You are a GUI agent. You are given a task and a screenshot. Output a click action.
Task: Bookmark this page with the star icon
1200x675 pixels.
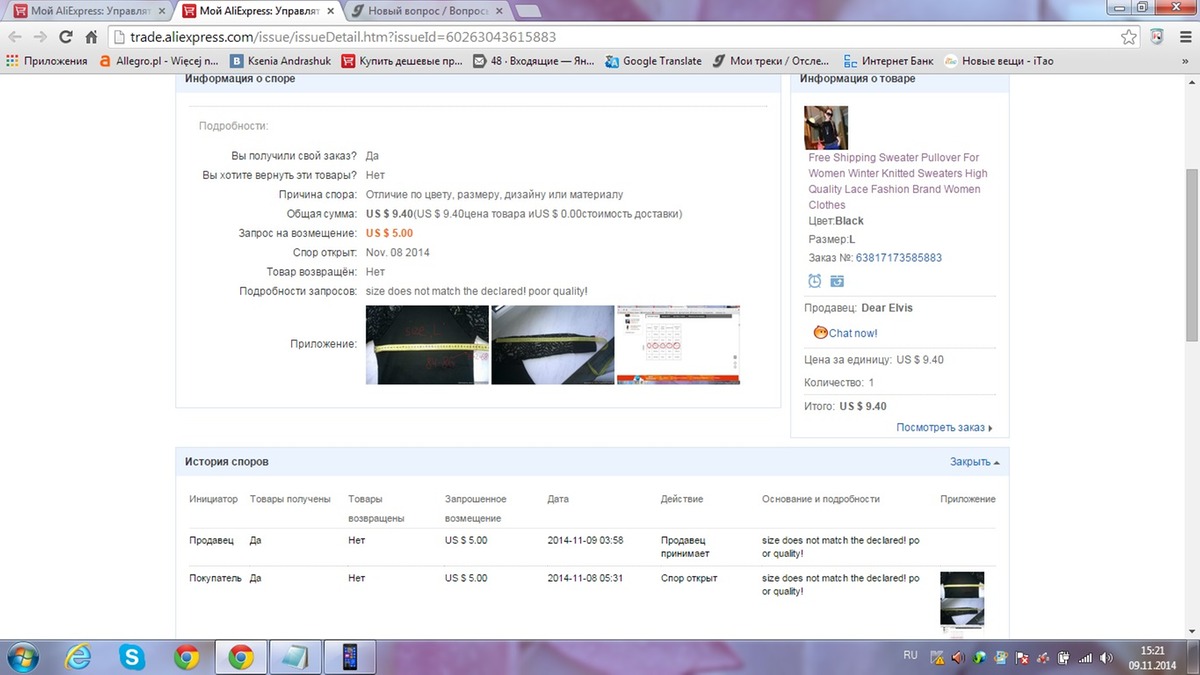pyautogui.click(x=1129, y=37)
